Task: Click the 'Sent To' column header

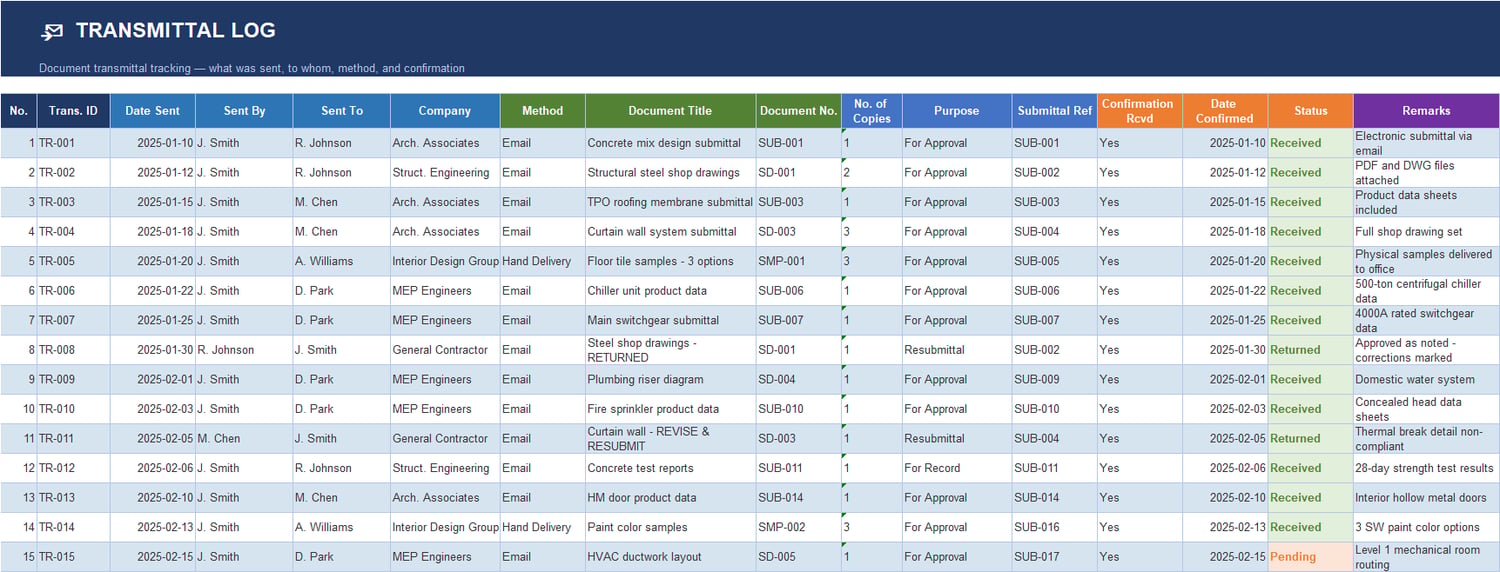Action: [x=342, y=111]
